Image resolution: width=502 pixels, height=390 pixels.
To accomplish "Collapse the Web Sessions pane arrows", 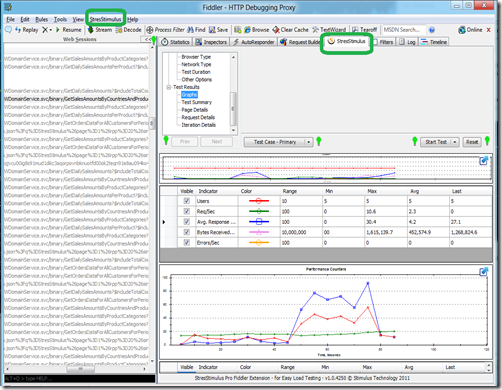I will point(147,39).
